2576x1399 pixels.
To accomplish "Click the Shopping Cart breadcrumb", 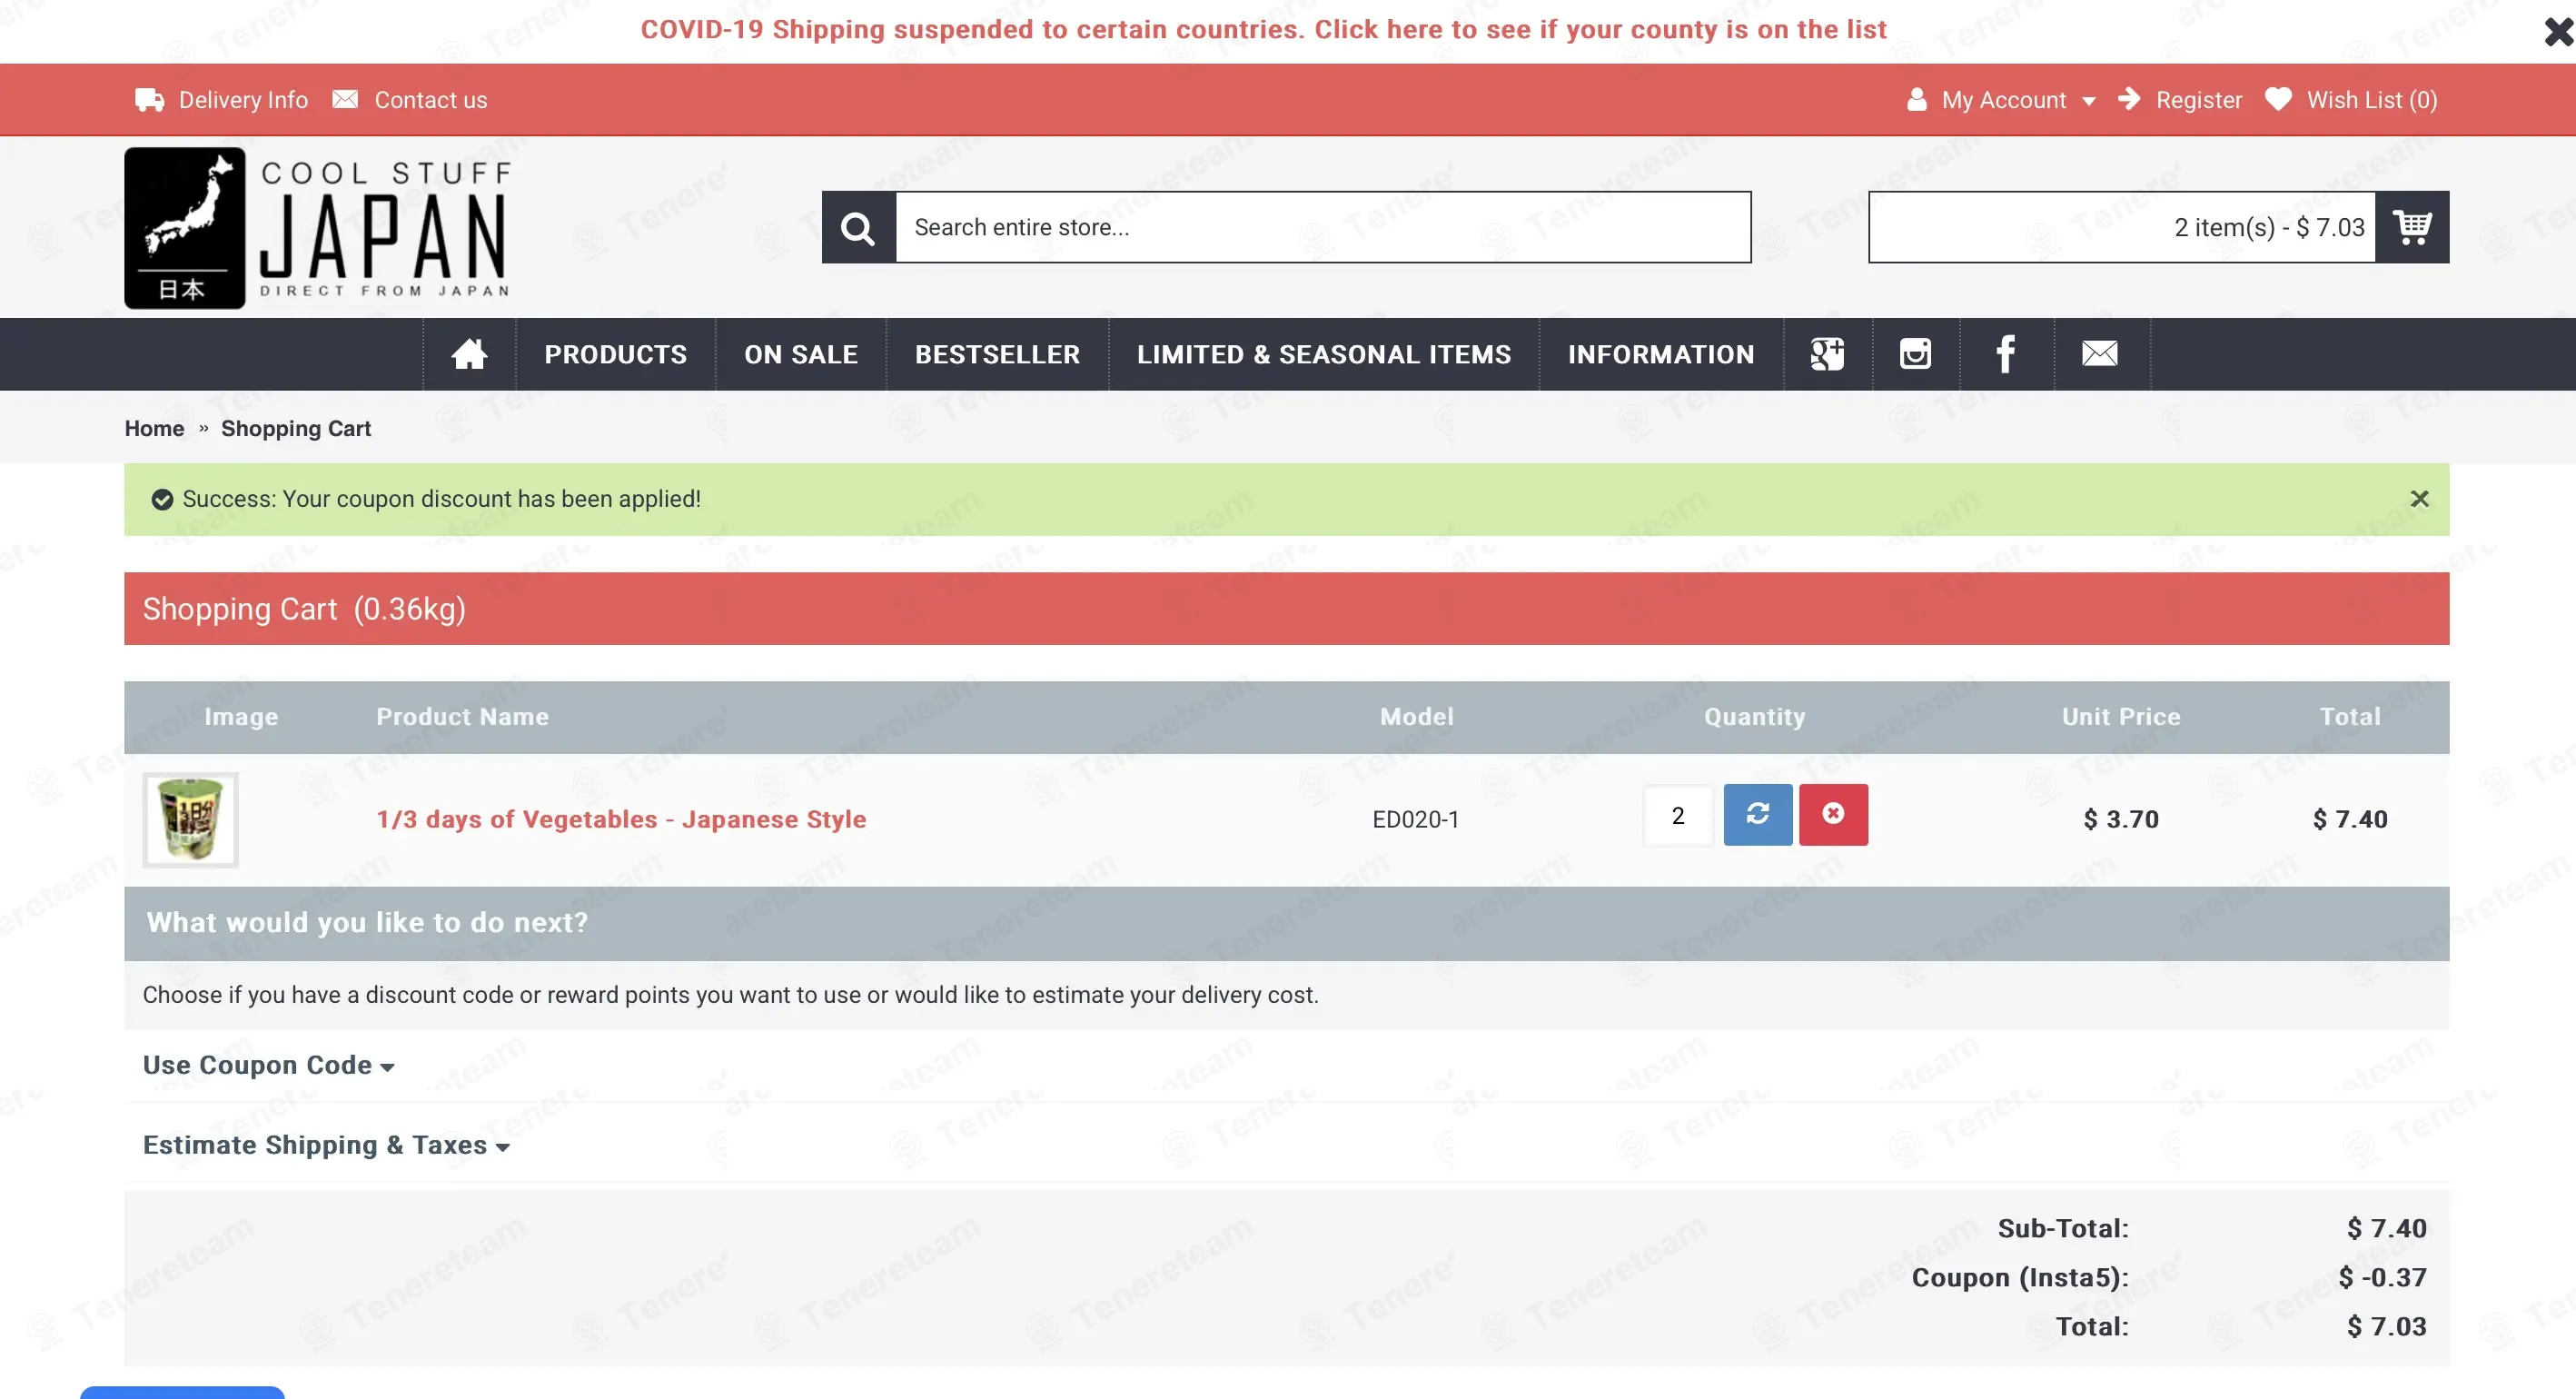I will click(296, 428).
